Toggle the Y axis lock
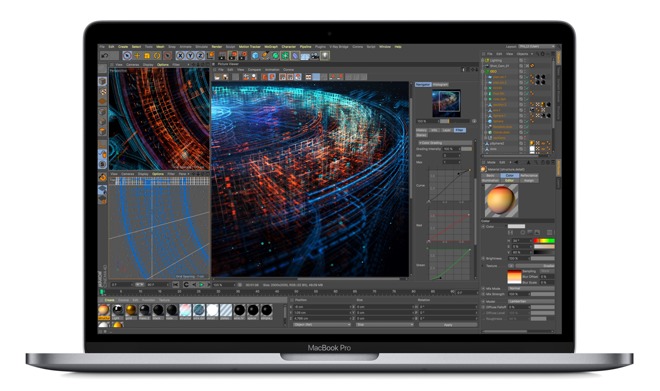 pyautogui.click(x=190, y=56)
